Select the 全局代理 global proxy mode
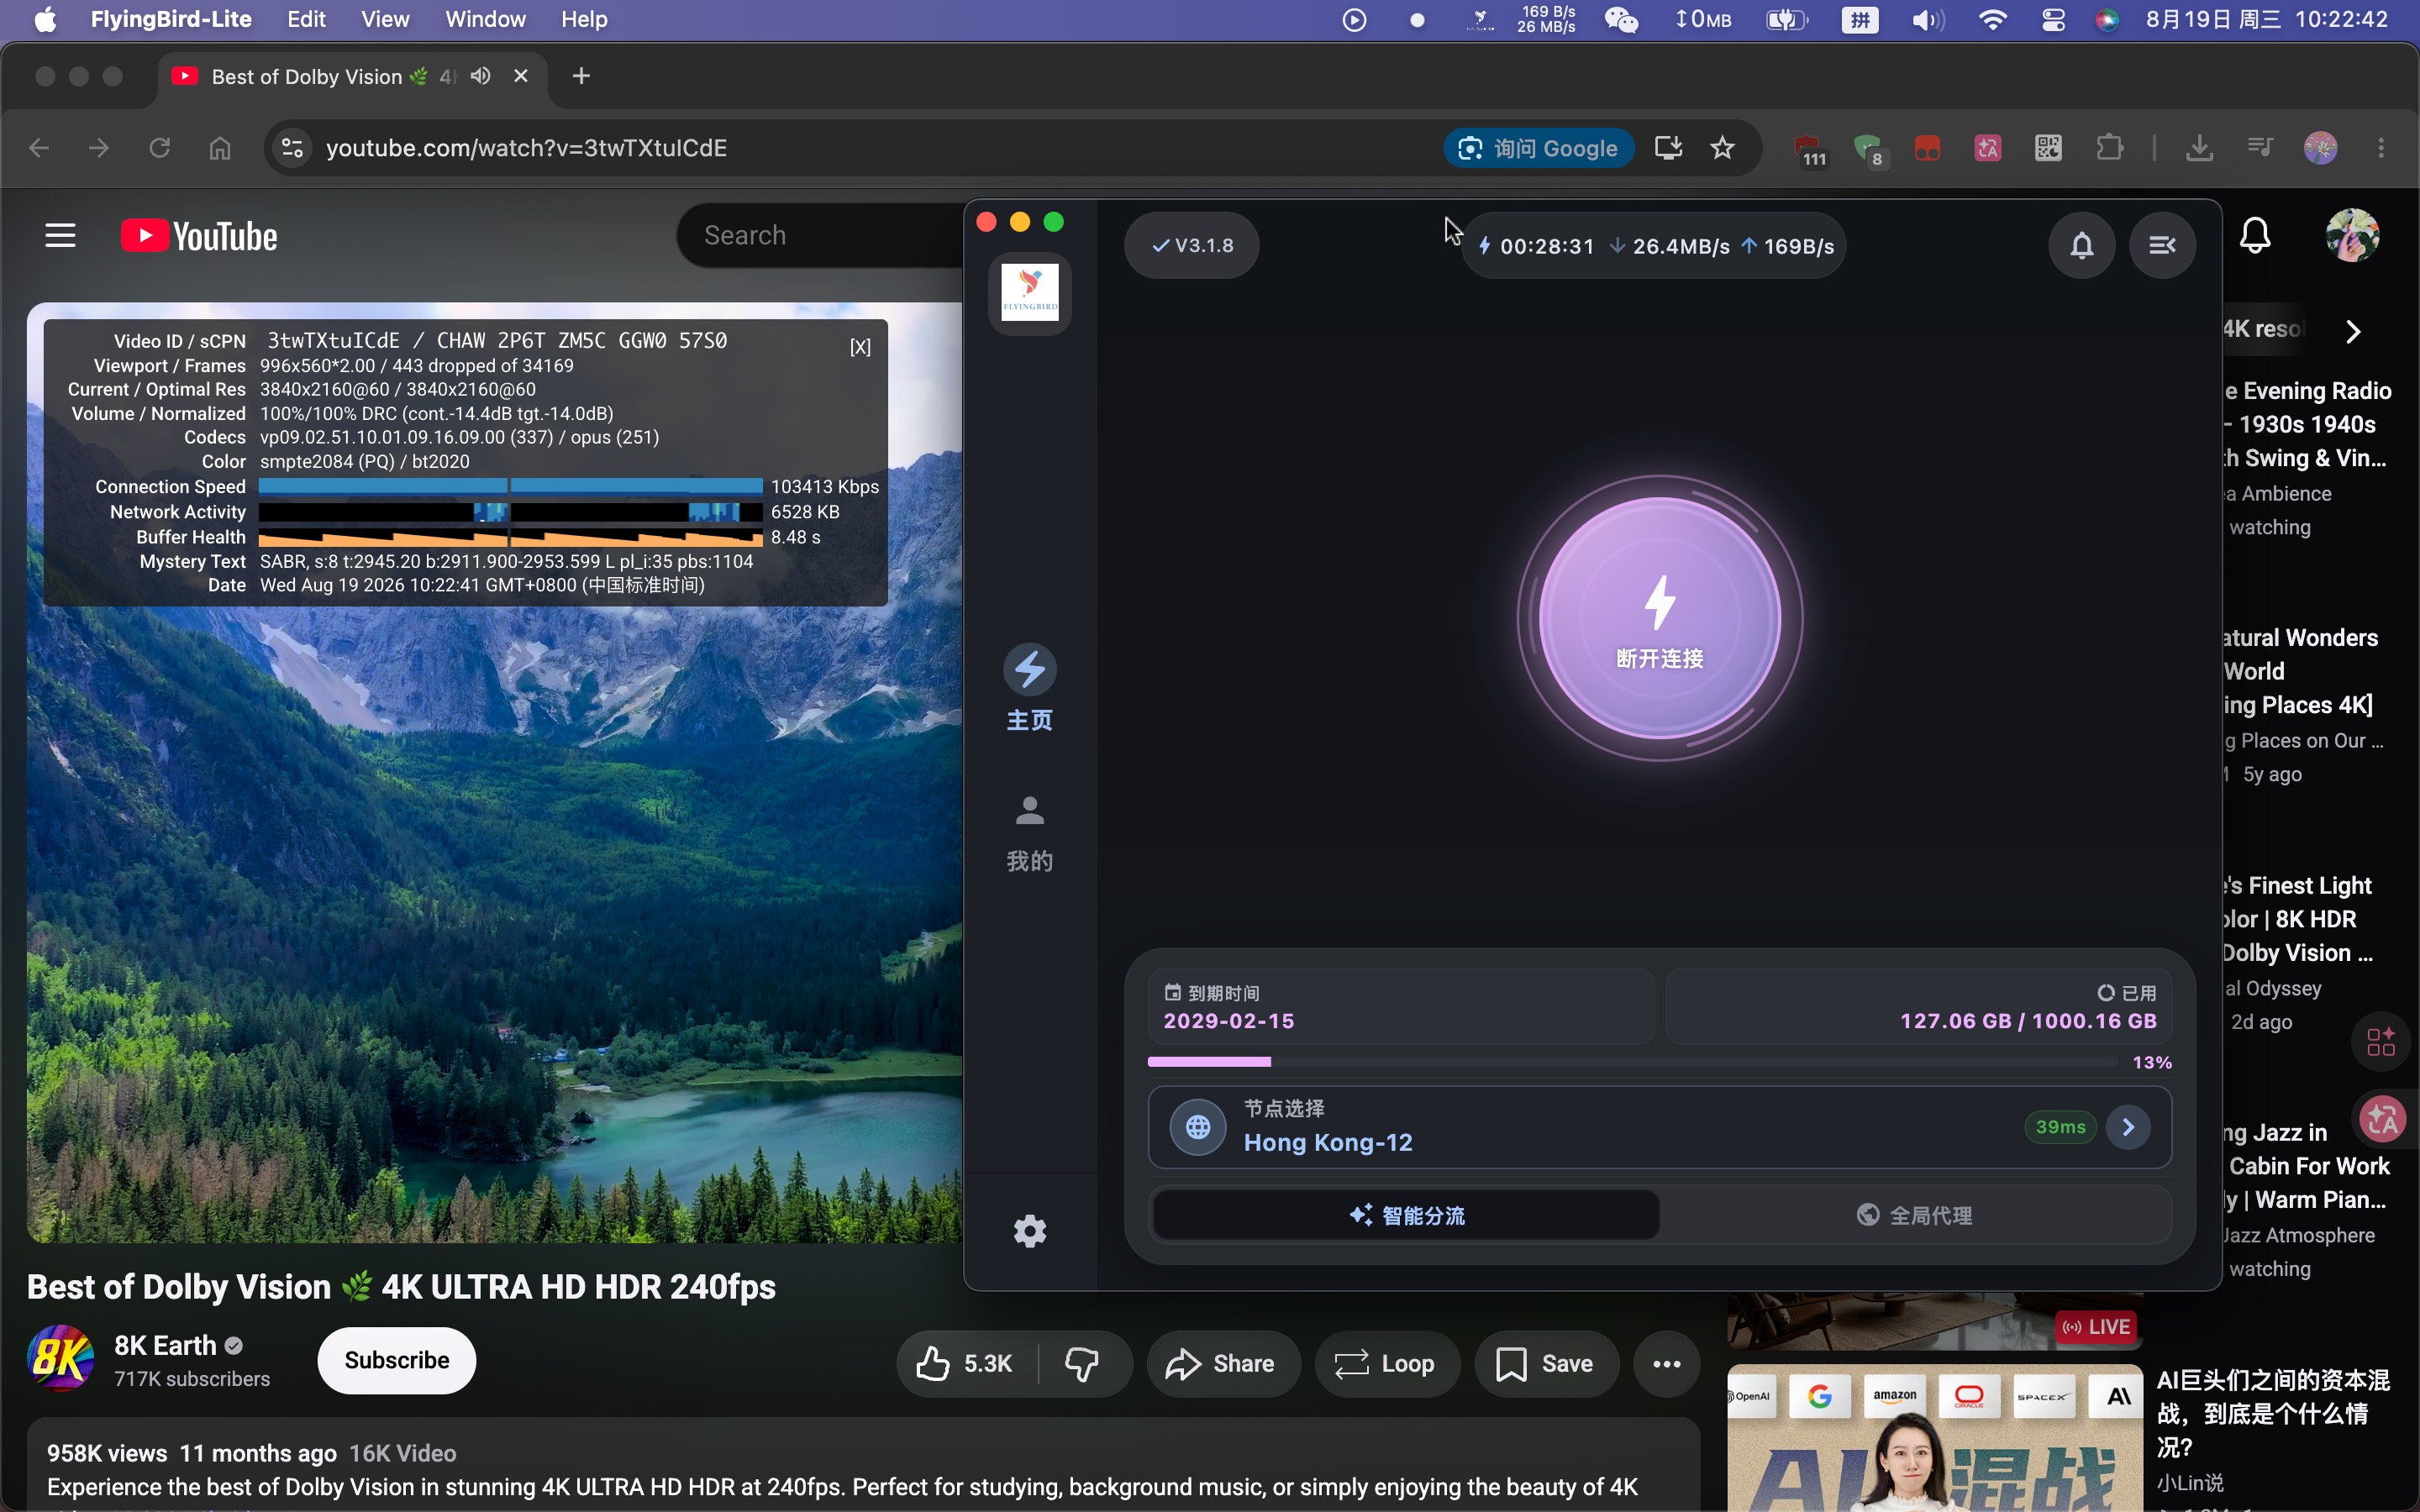The height and width of the screenshot is (1512, 2420). click(1915, 1215)
